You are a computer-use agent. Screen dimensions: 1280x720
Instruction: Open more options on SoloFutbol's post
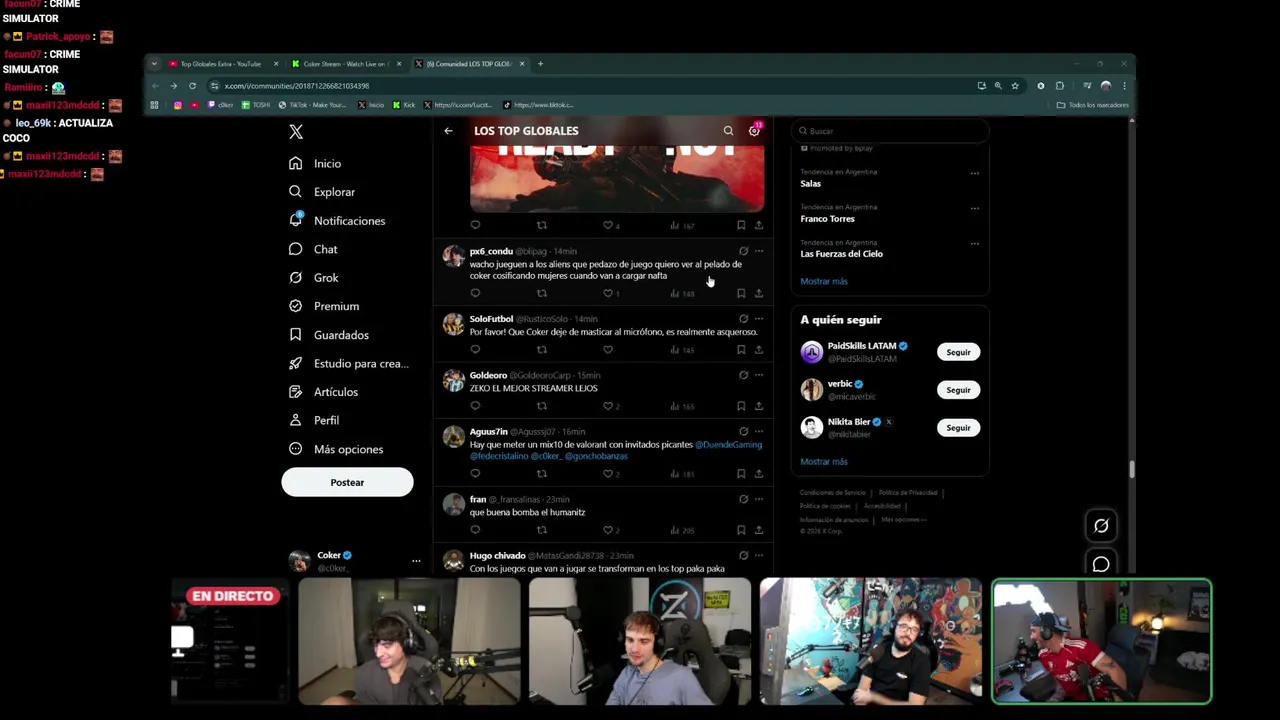click(x=759, y=319)
